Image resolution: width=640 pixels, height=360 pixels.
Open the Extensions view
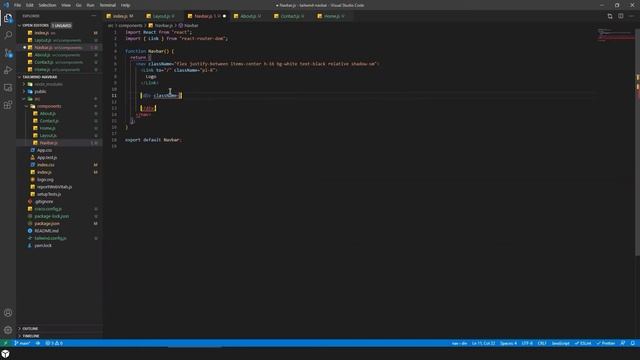point(8,105)
